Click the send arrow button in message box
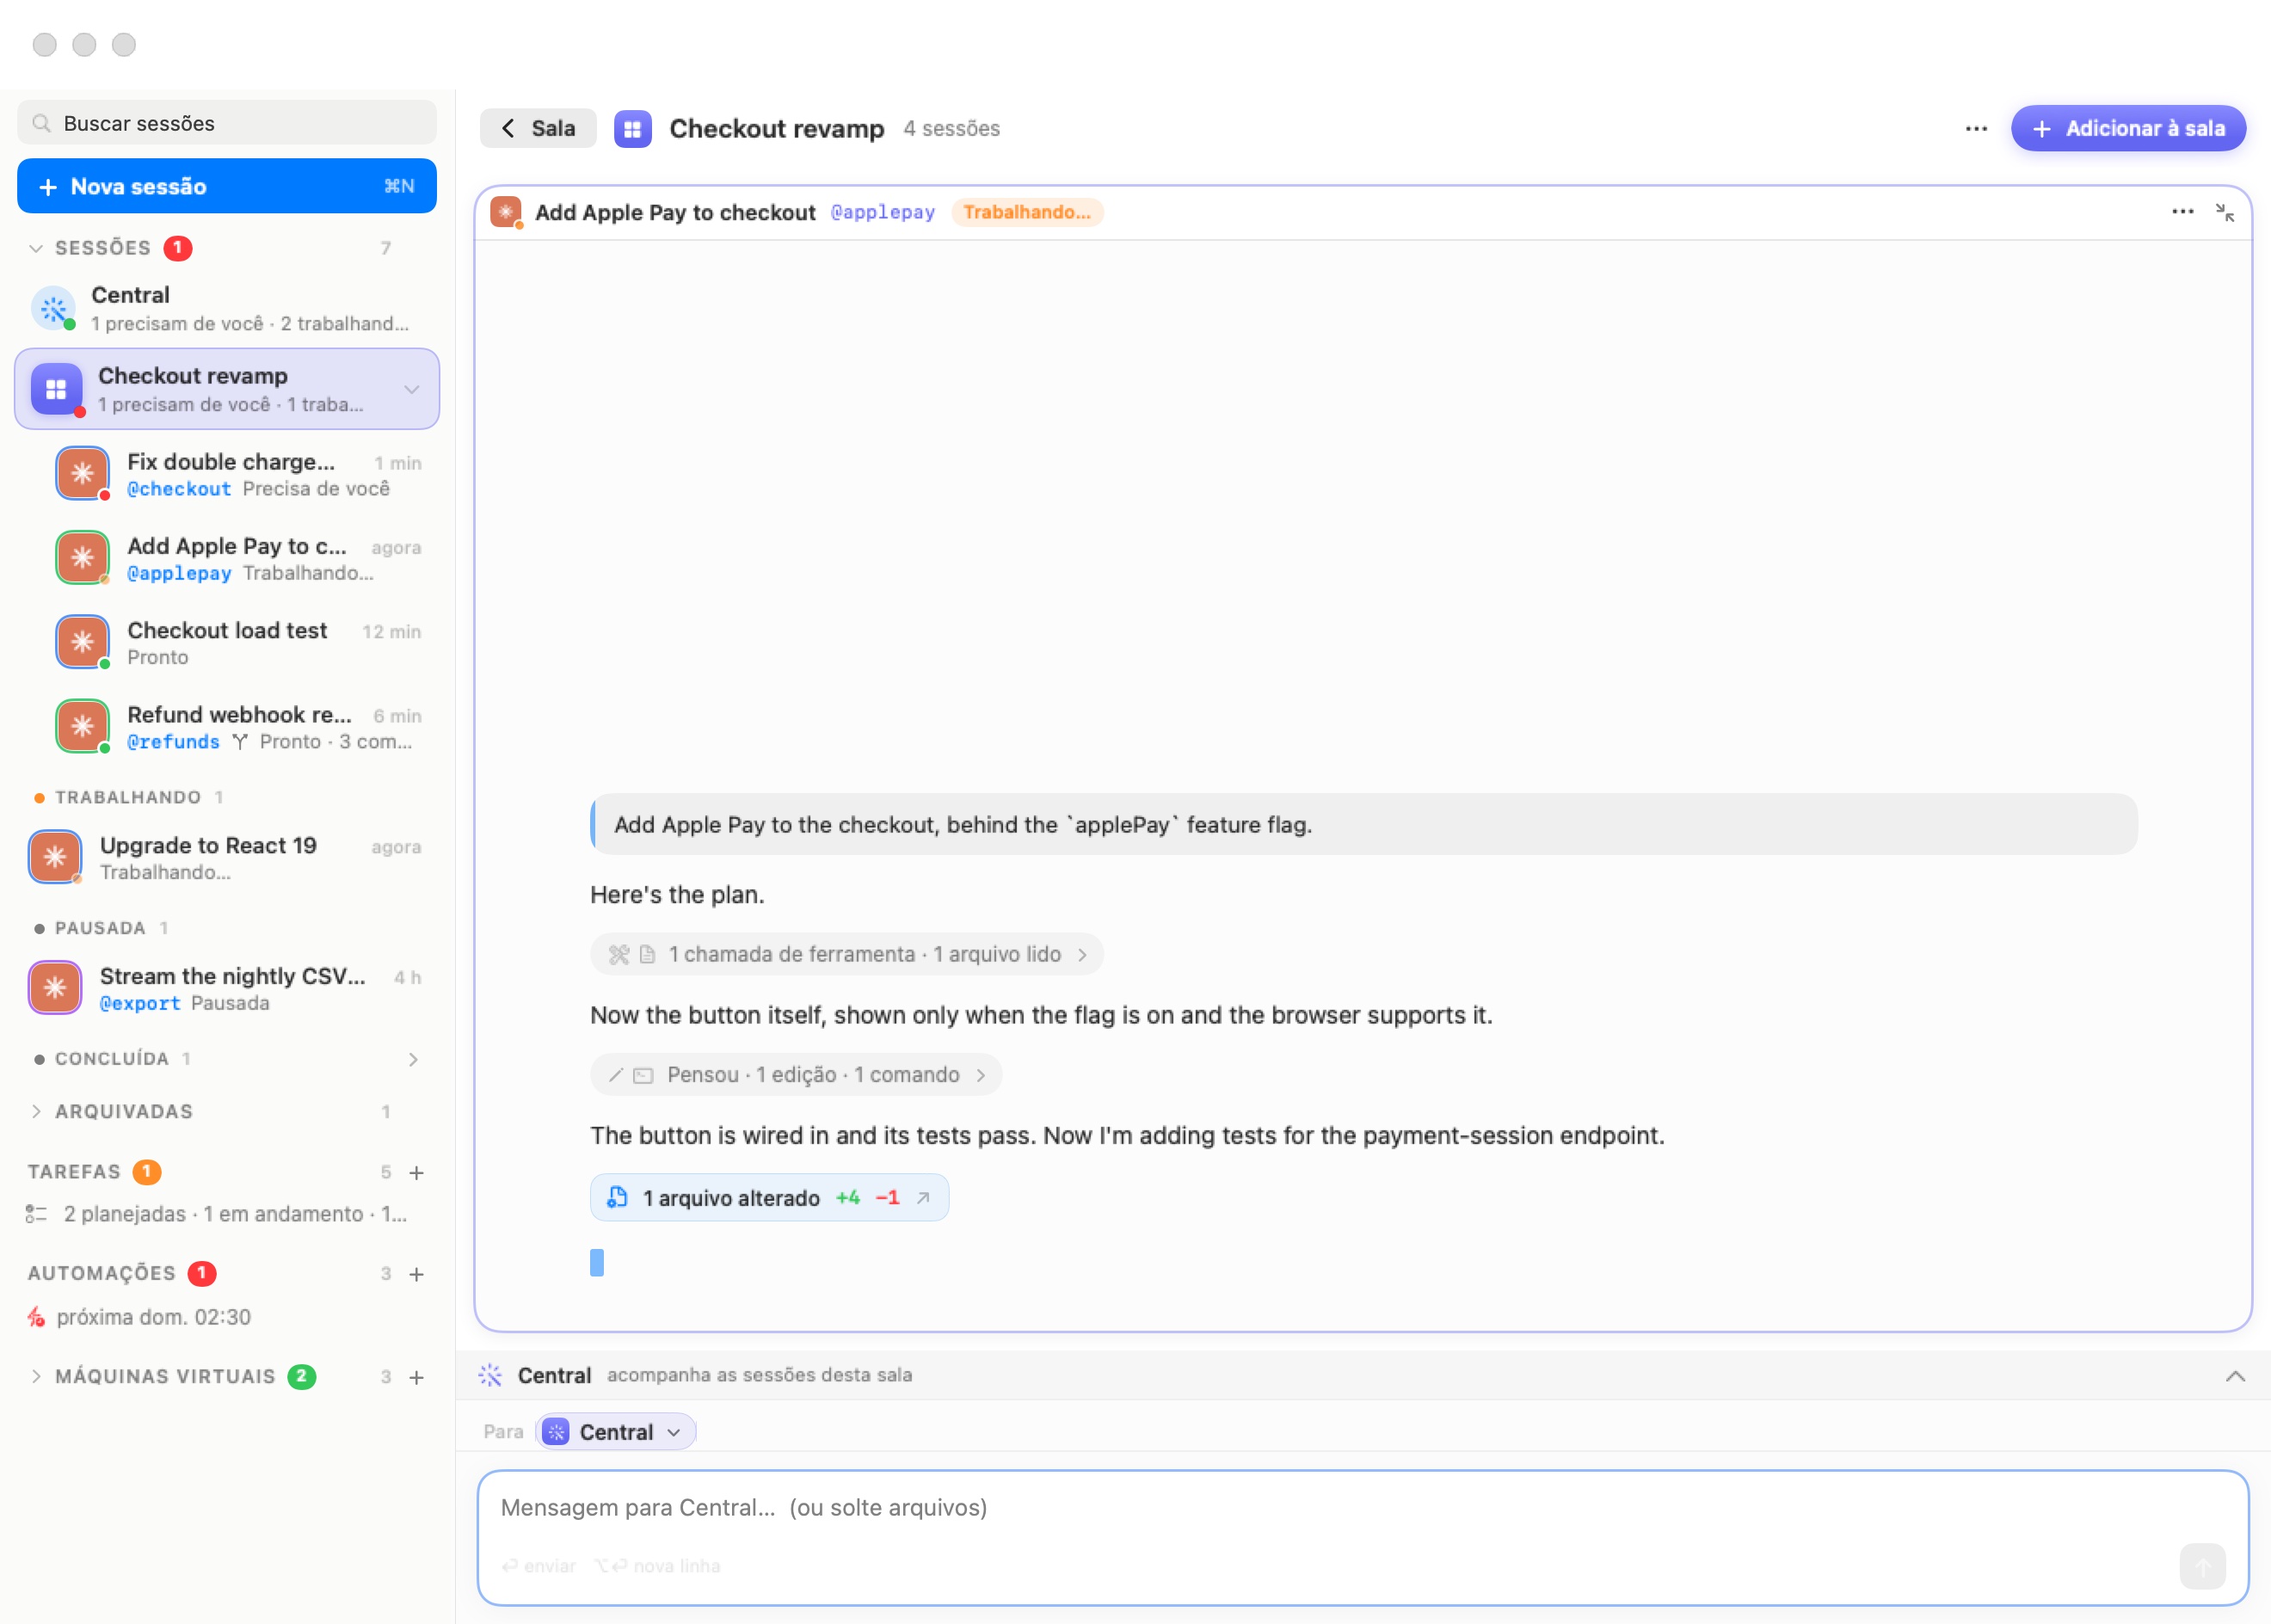This screenshot has height=1624, width=2271. (x=2202, y=1566)
